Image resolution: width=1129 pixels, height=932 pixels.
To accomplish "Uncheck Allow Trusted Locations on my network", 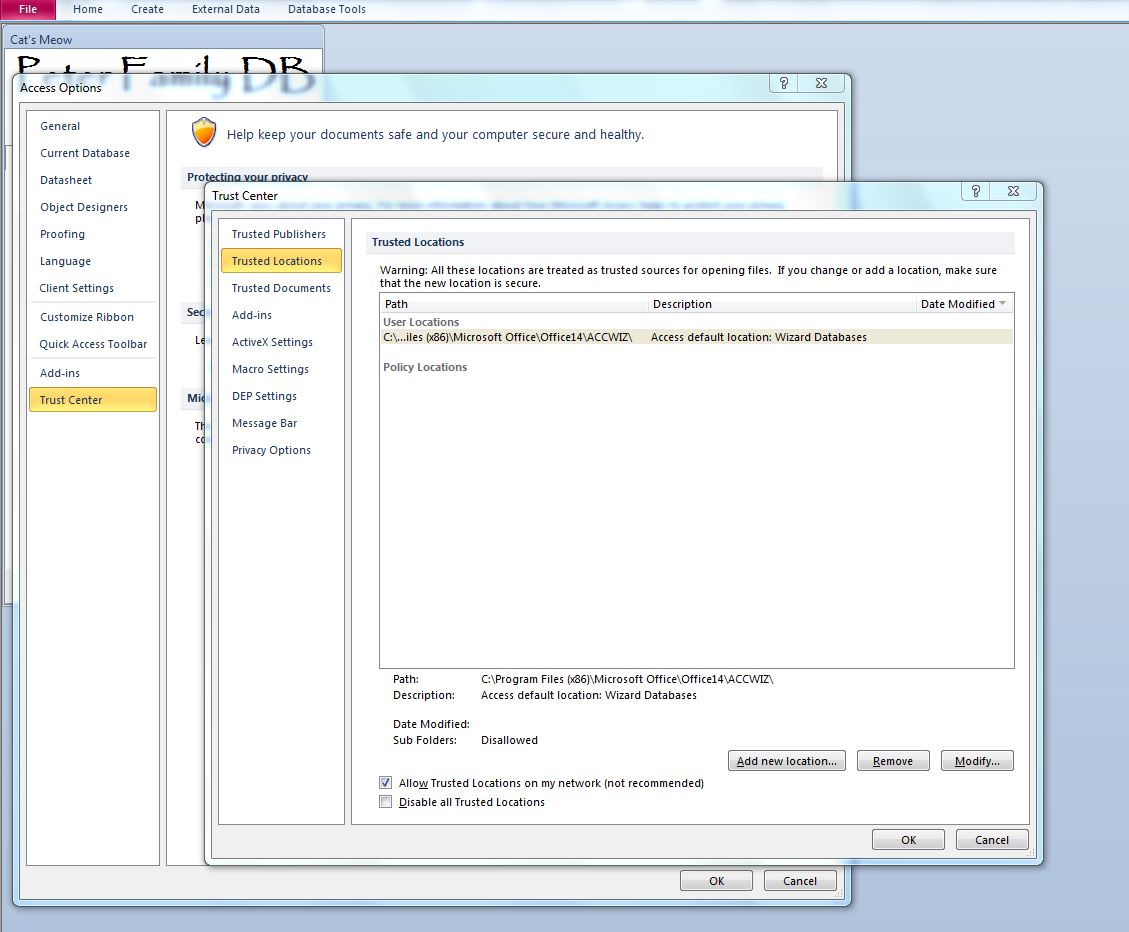I will 386,783.
